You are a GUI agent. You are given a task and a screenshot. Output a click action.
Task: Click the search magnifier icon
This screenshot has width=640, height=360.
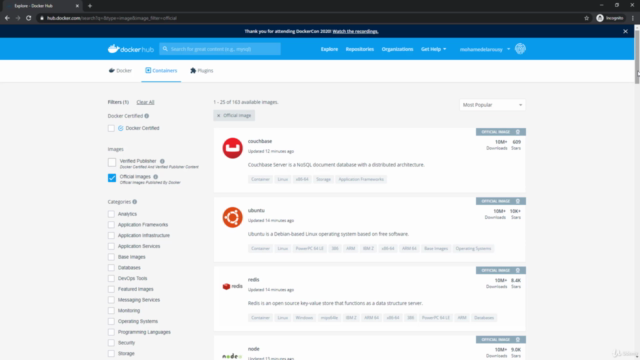coord(165,49)
